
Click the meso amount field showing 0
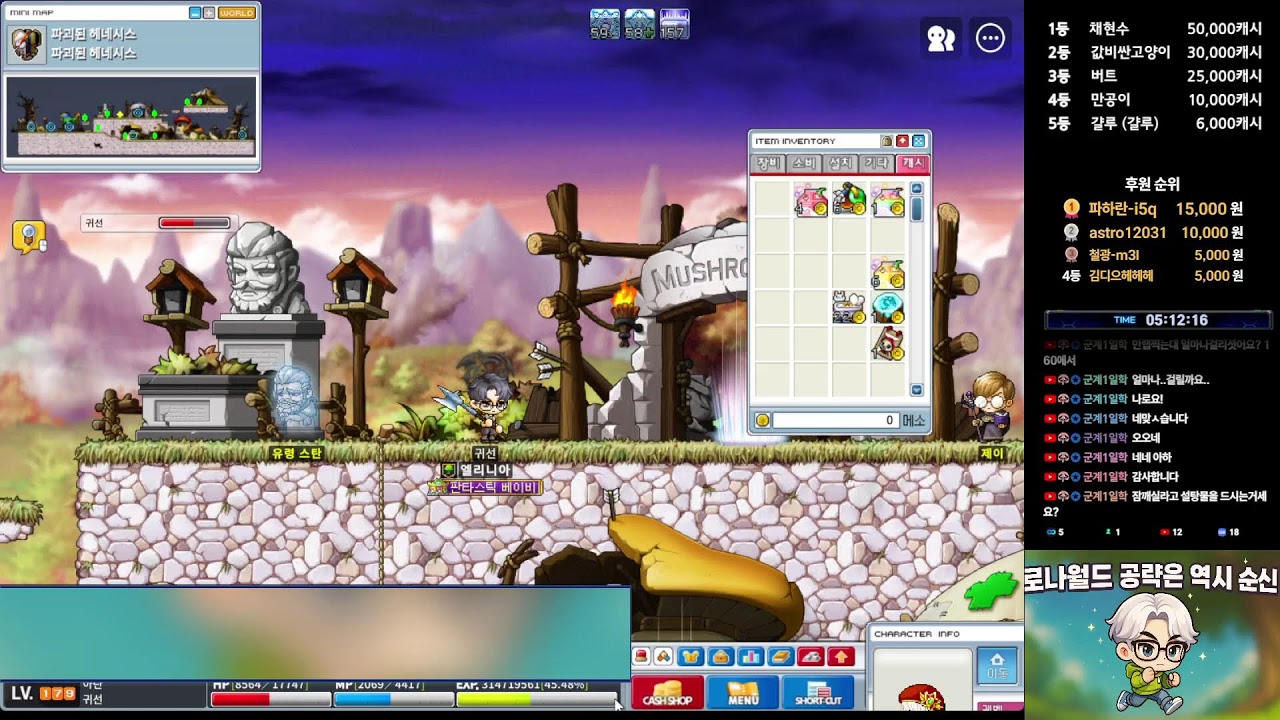pos(834,420)
